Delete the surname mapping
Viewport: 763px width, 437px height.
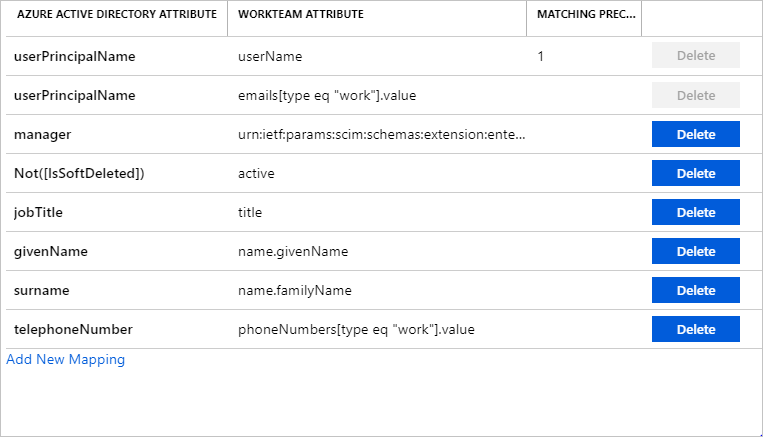pos(695,290)
